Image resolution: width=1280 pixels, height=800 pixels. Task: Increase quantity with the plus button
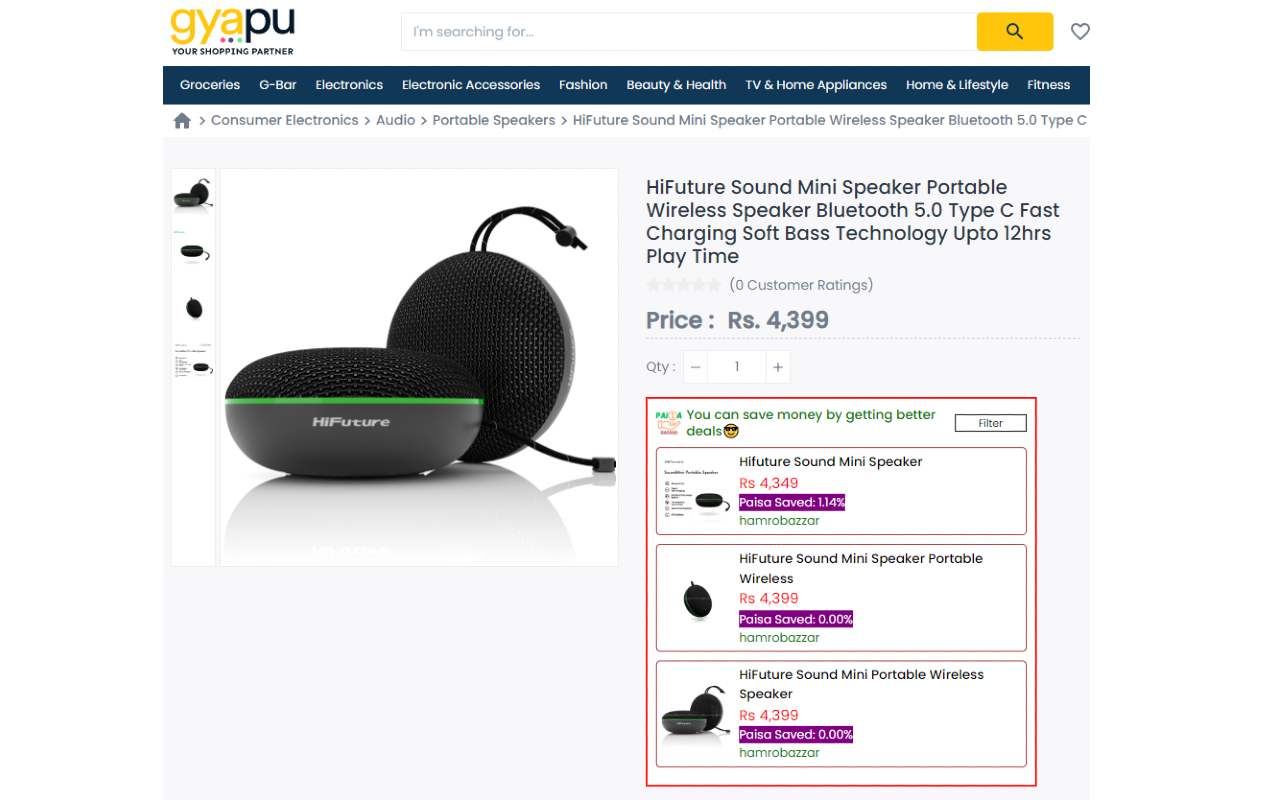778,367
